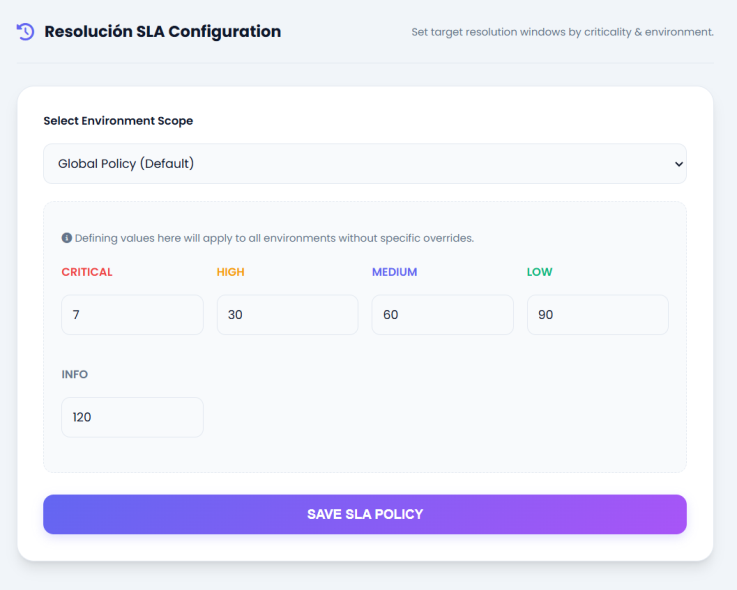Click the gray INFO label
The image size is (737, 590).
click(x=75, y=374)
